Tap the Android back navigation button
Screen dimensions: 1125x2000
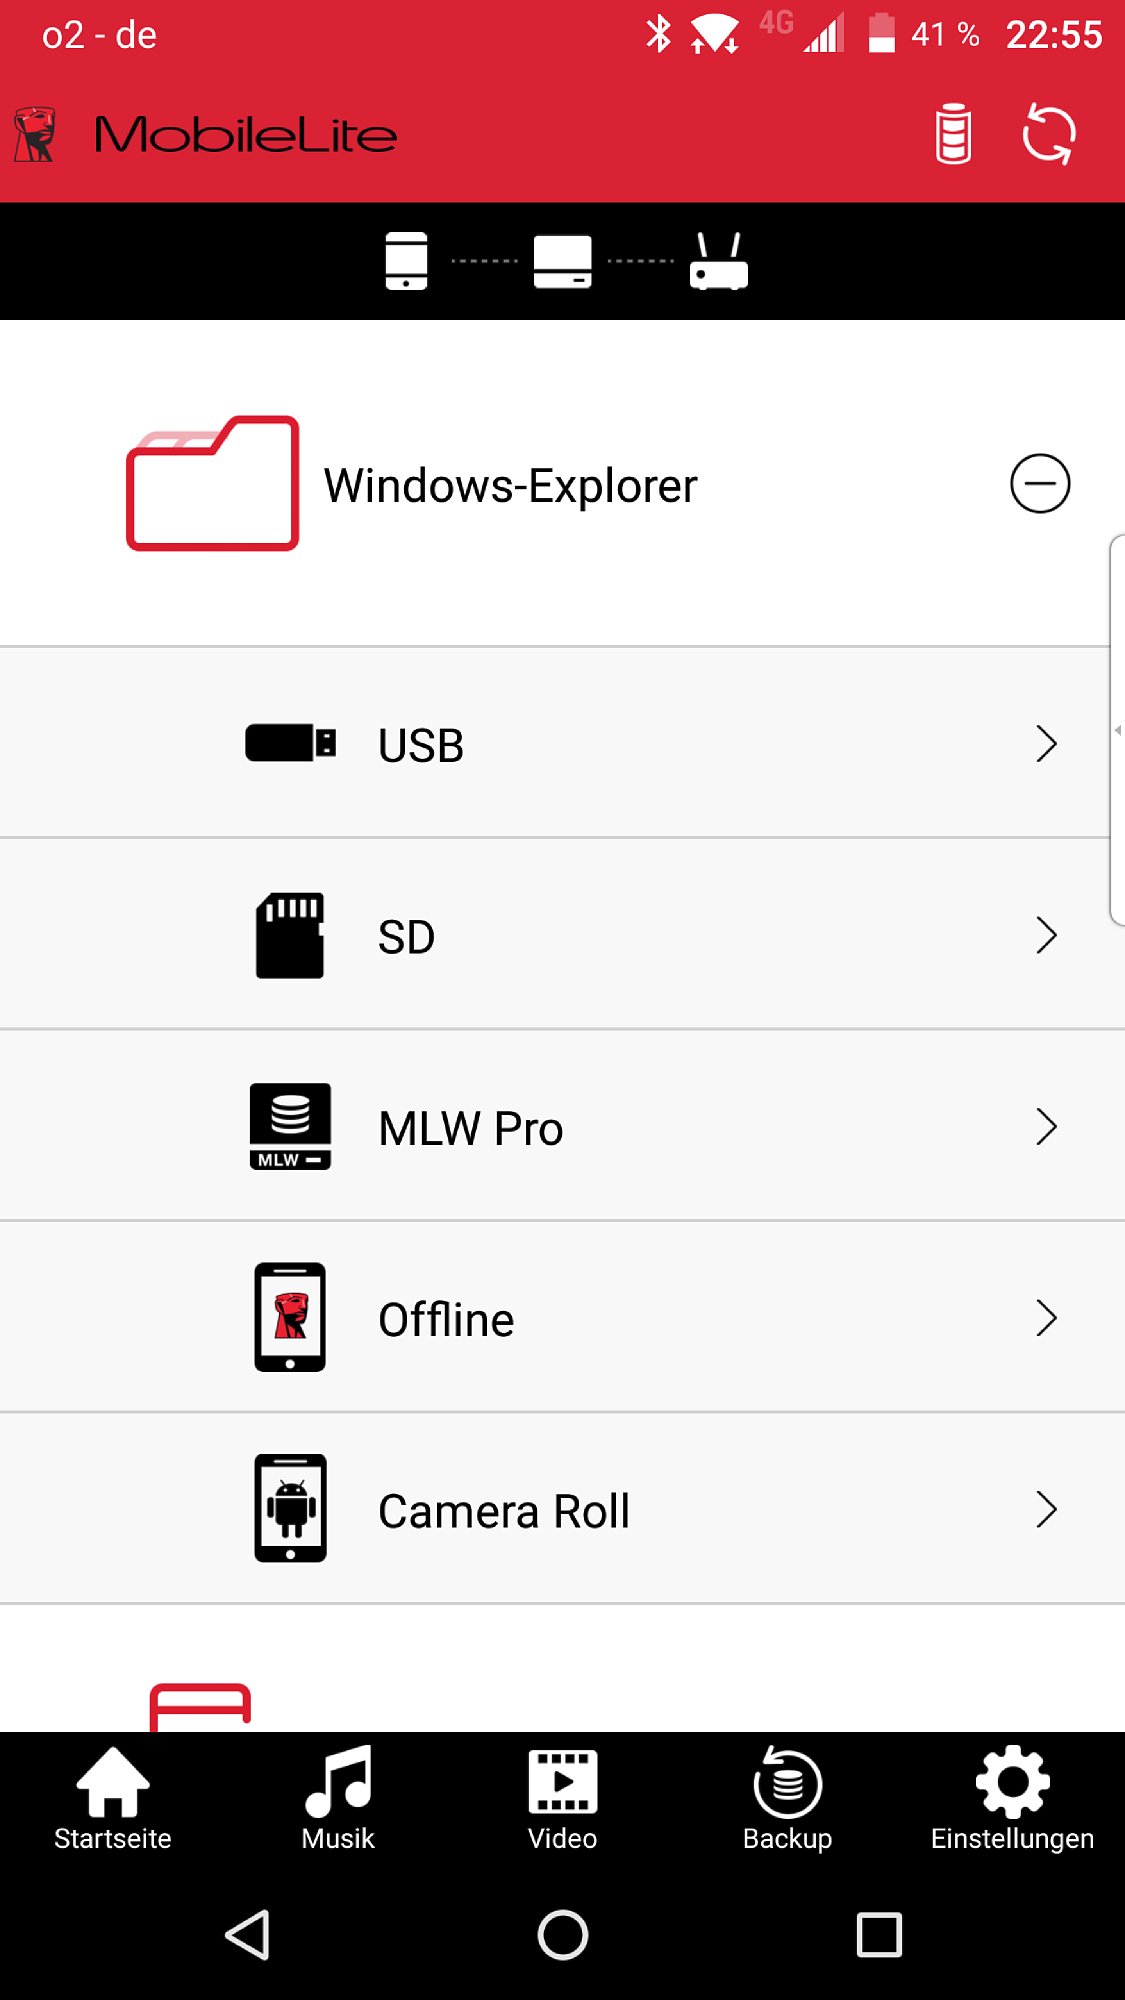(x=247, y=1935)
